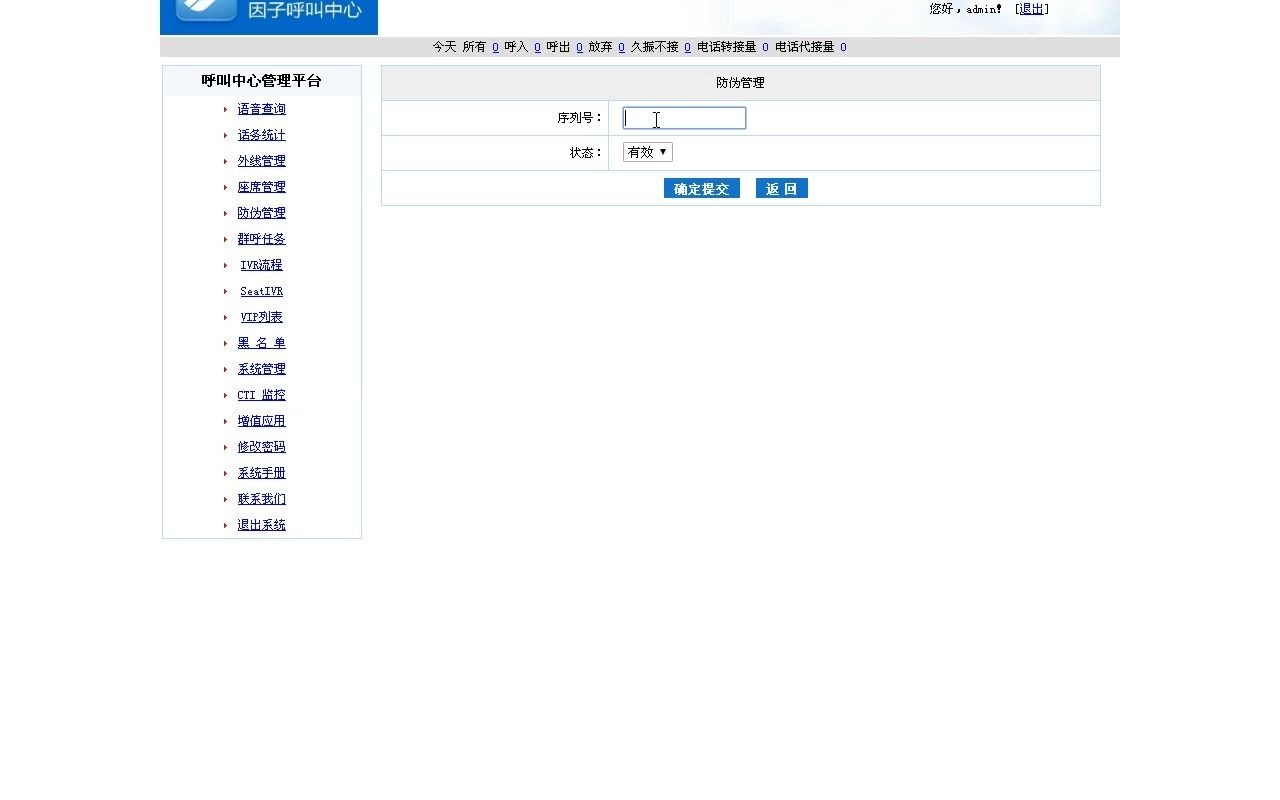Click the 所有 count in status bar
Screen dimensions: 1280x800
[x=495, y=47]
